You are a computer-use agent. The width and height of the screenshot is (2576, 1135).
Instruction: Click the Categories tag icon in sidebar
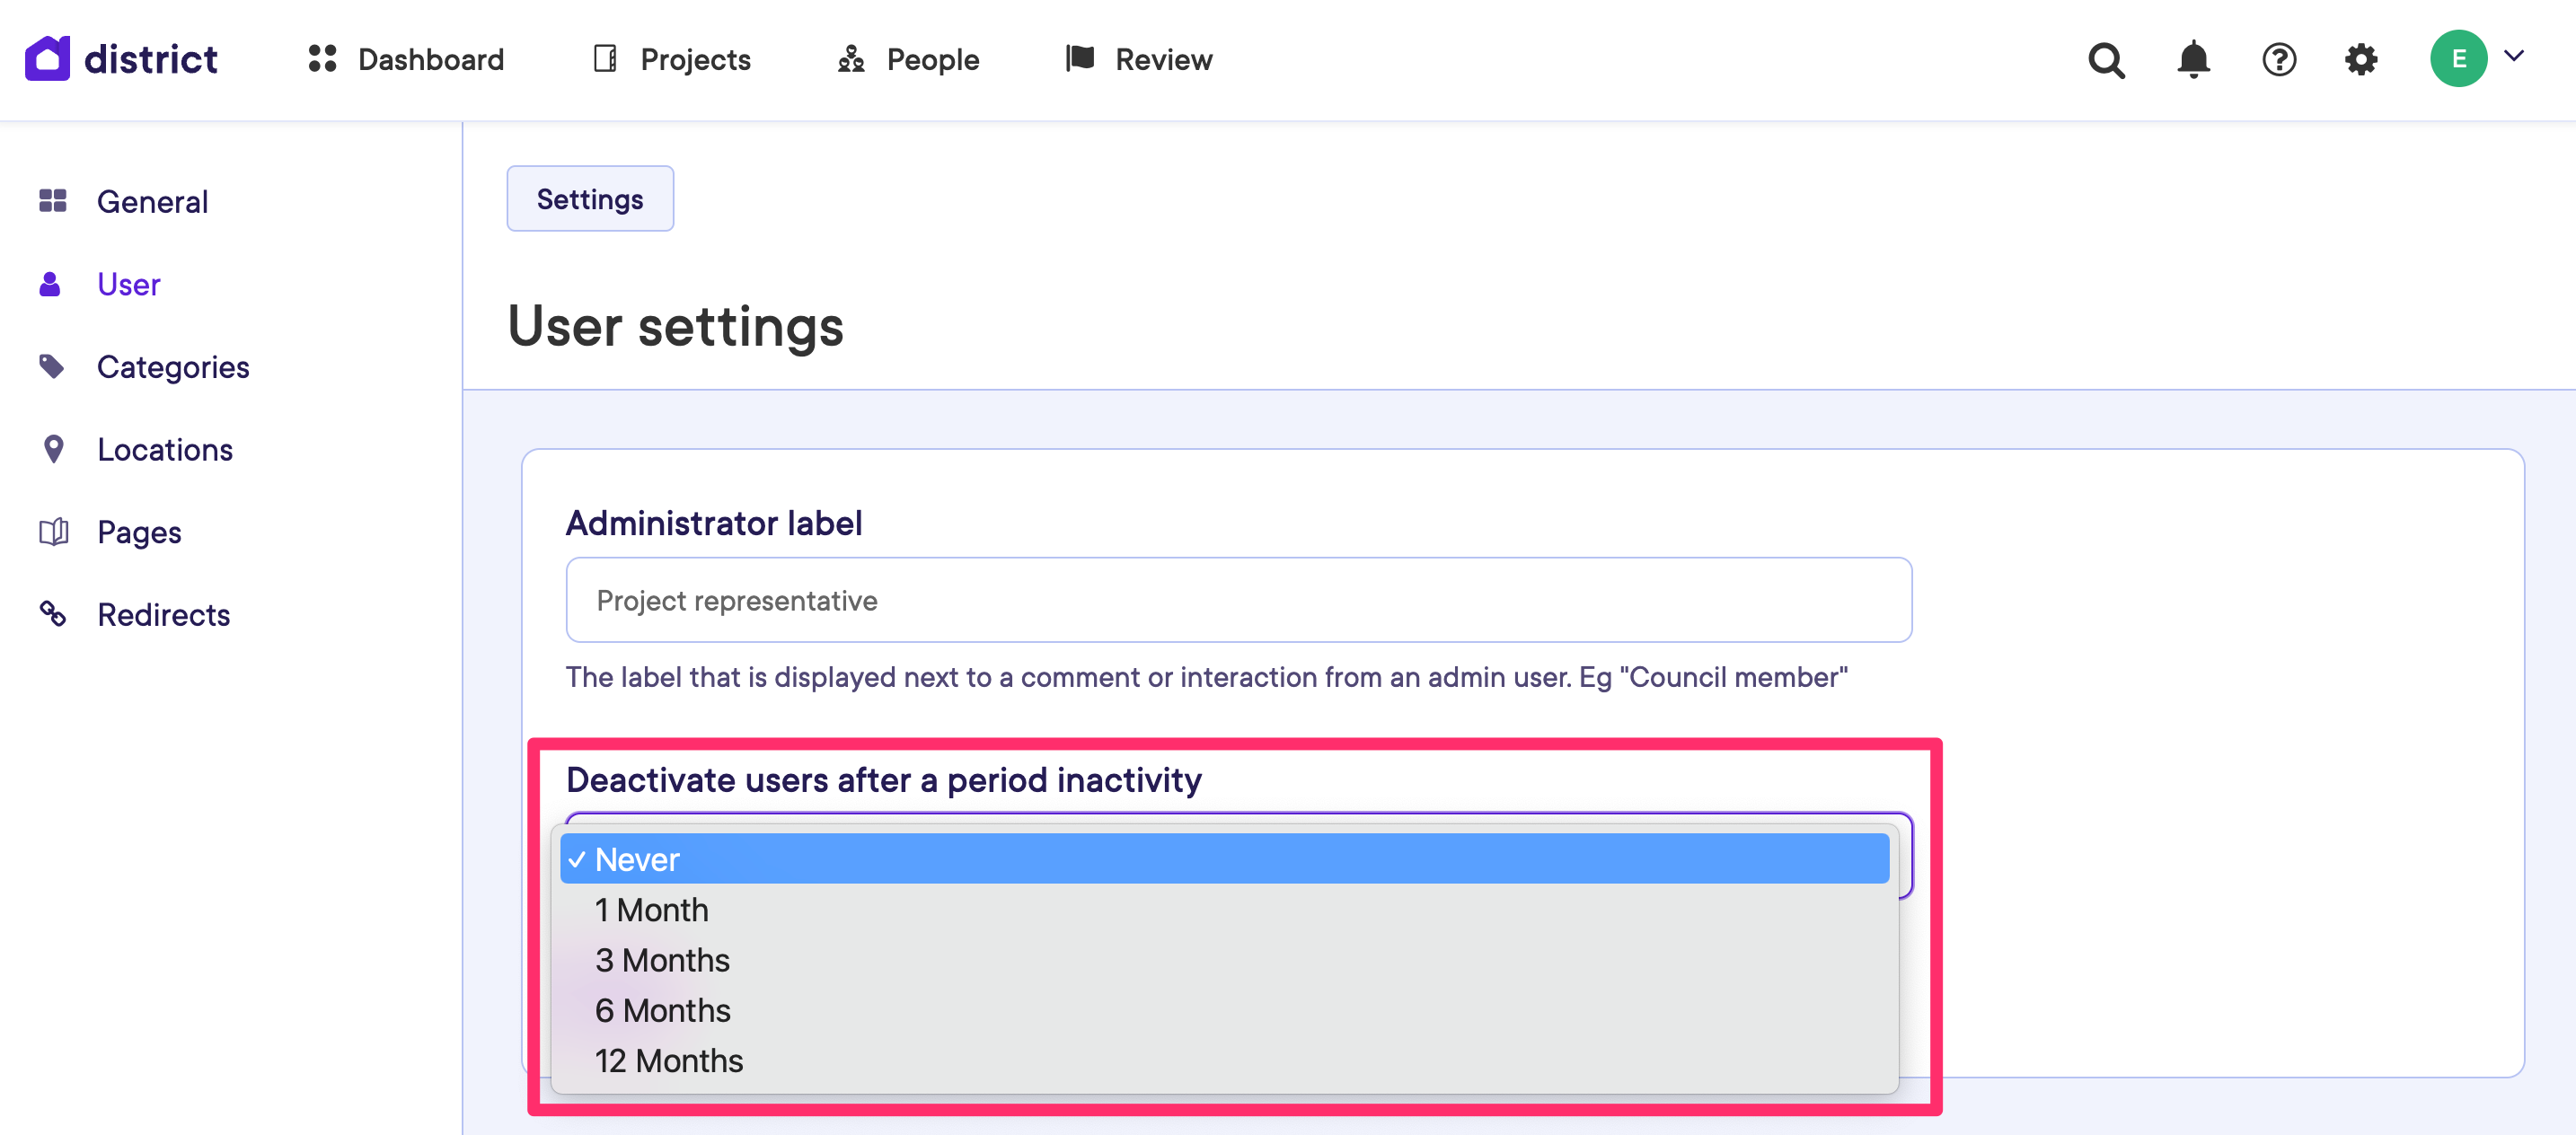[x=52, y=367]
